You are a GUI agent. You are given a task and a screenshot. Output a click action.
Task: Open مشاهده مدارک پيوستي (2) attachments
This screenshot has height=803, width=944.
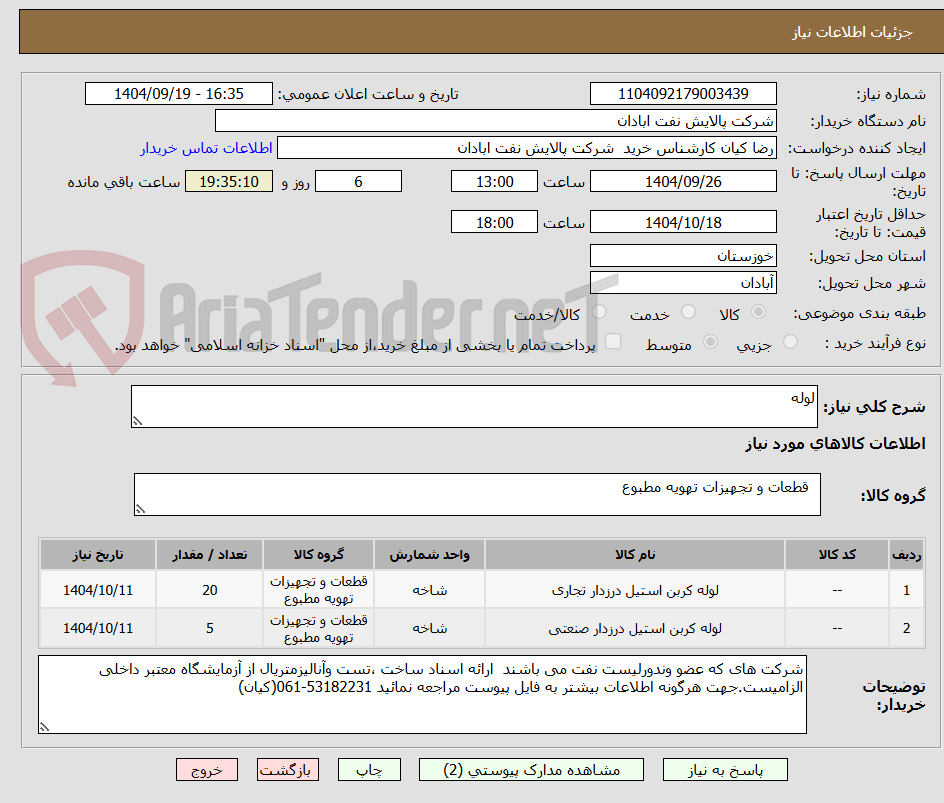pos(531,770)
